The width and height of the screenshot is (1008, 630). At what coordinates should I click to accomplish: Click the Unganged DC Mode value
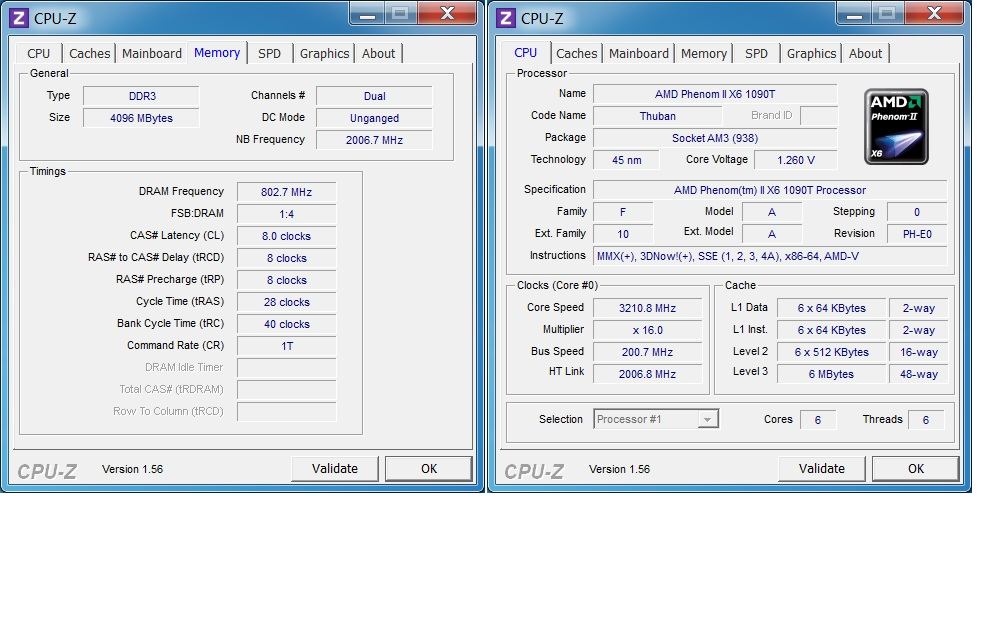374,118
